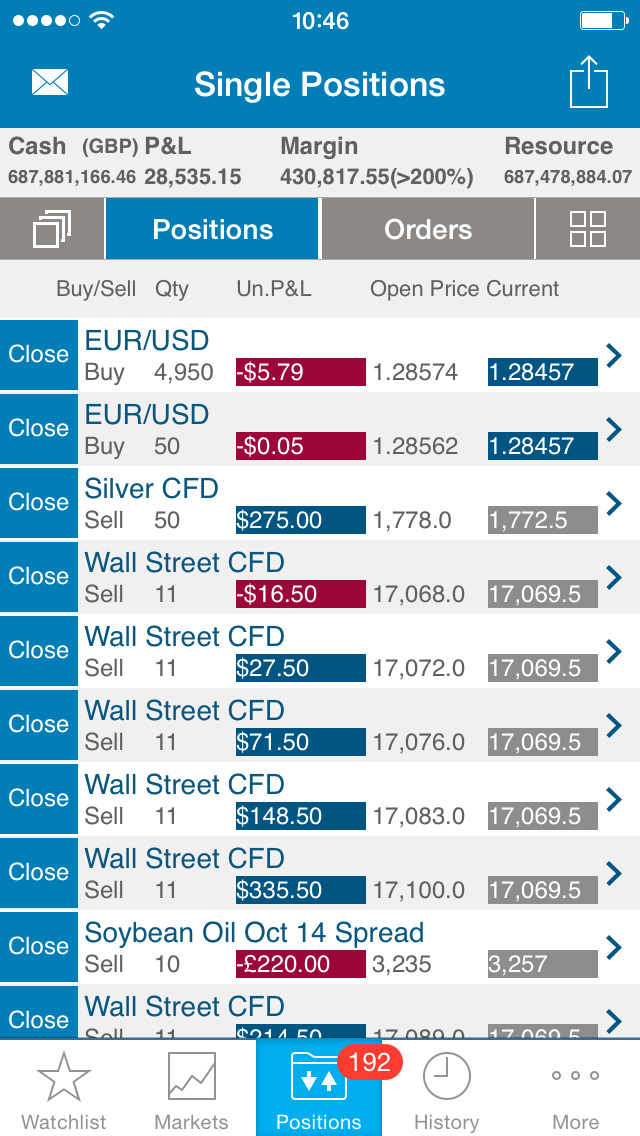Tap the $275.00 Silver P&L cell
The height and width of the screenshot is (1136, 640).
[300, 520]
